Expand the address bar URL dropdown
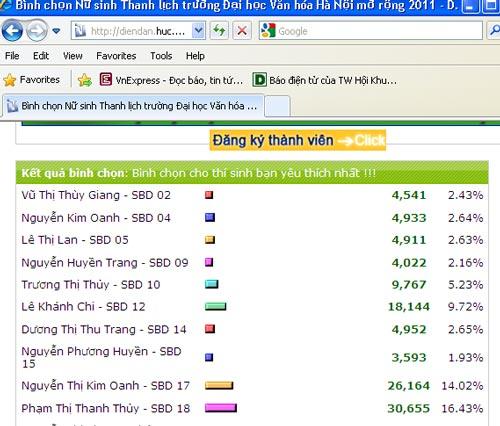Screen dimensions: 500x426 198,31
